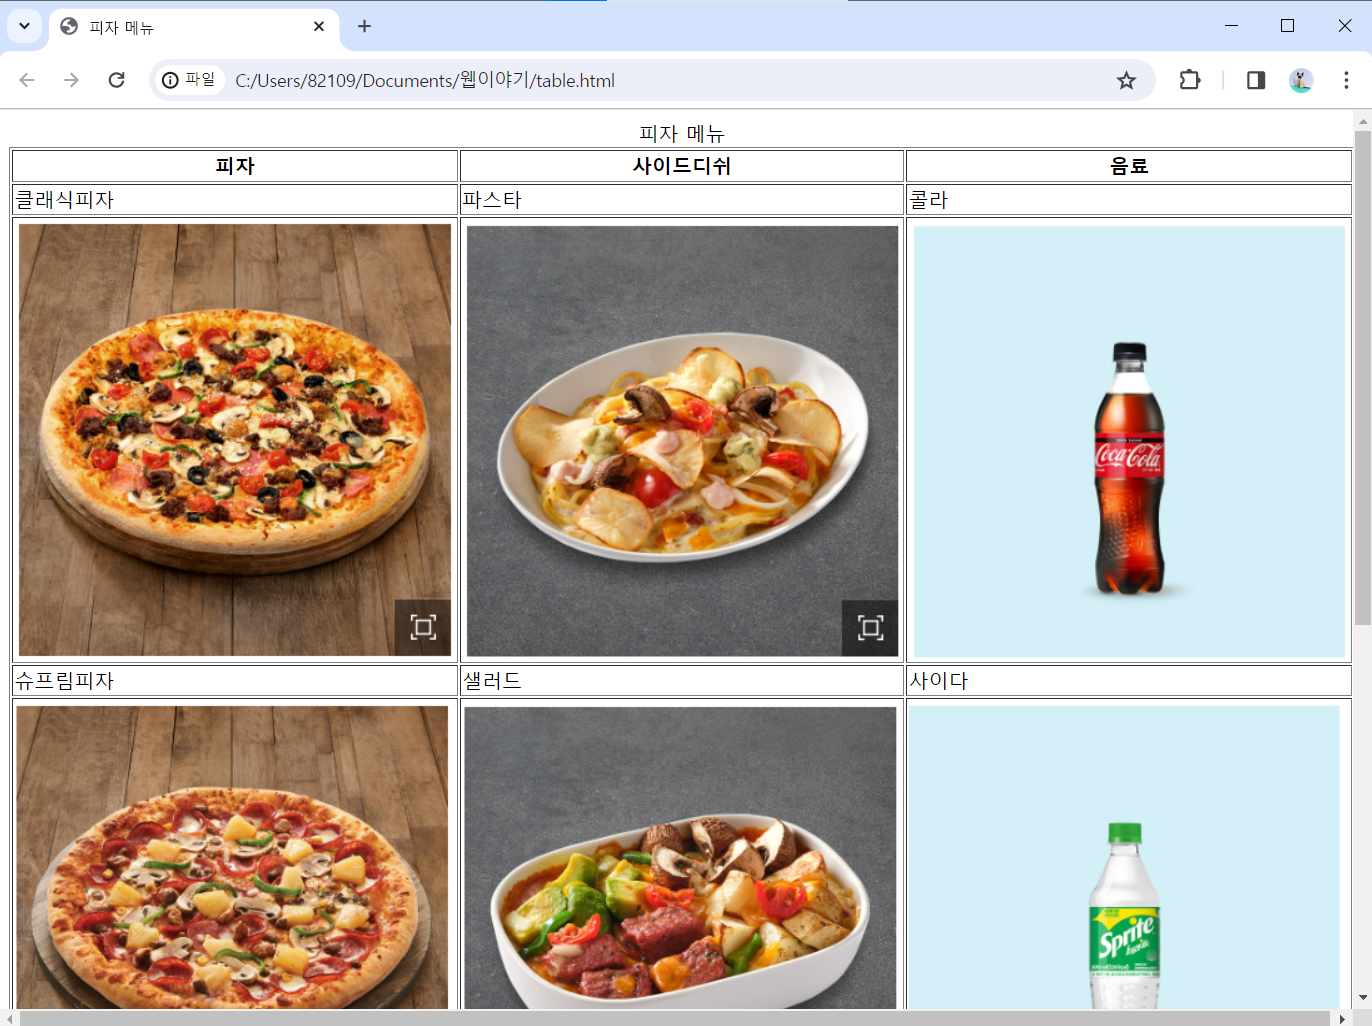The image size is (1372, 1026).
Task: Click the file info icon in address bar
Action: [189, 80]
